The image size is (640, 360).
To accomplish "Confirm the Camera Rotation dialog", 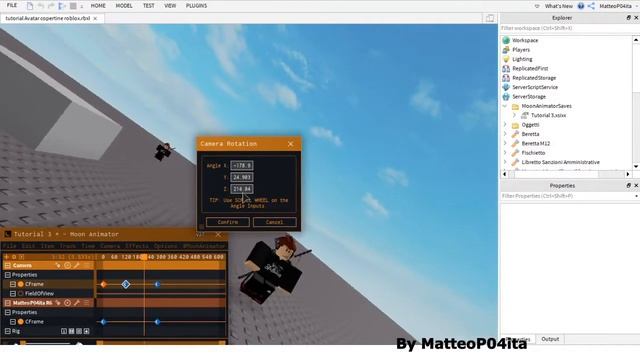I will 228,222.
